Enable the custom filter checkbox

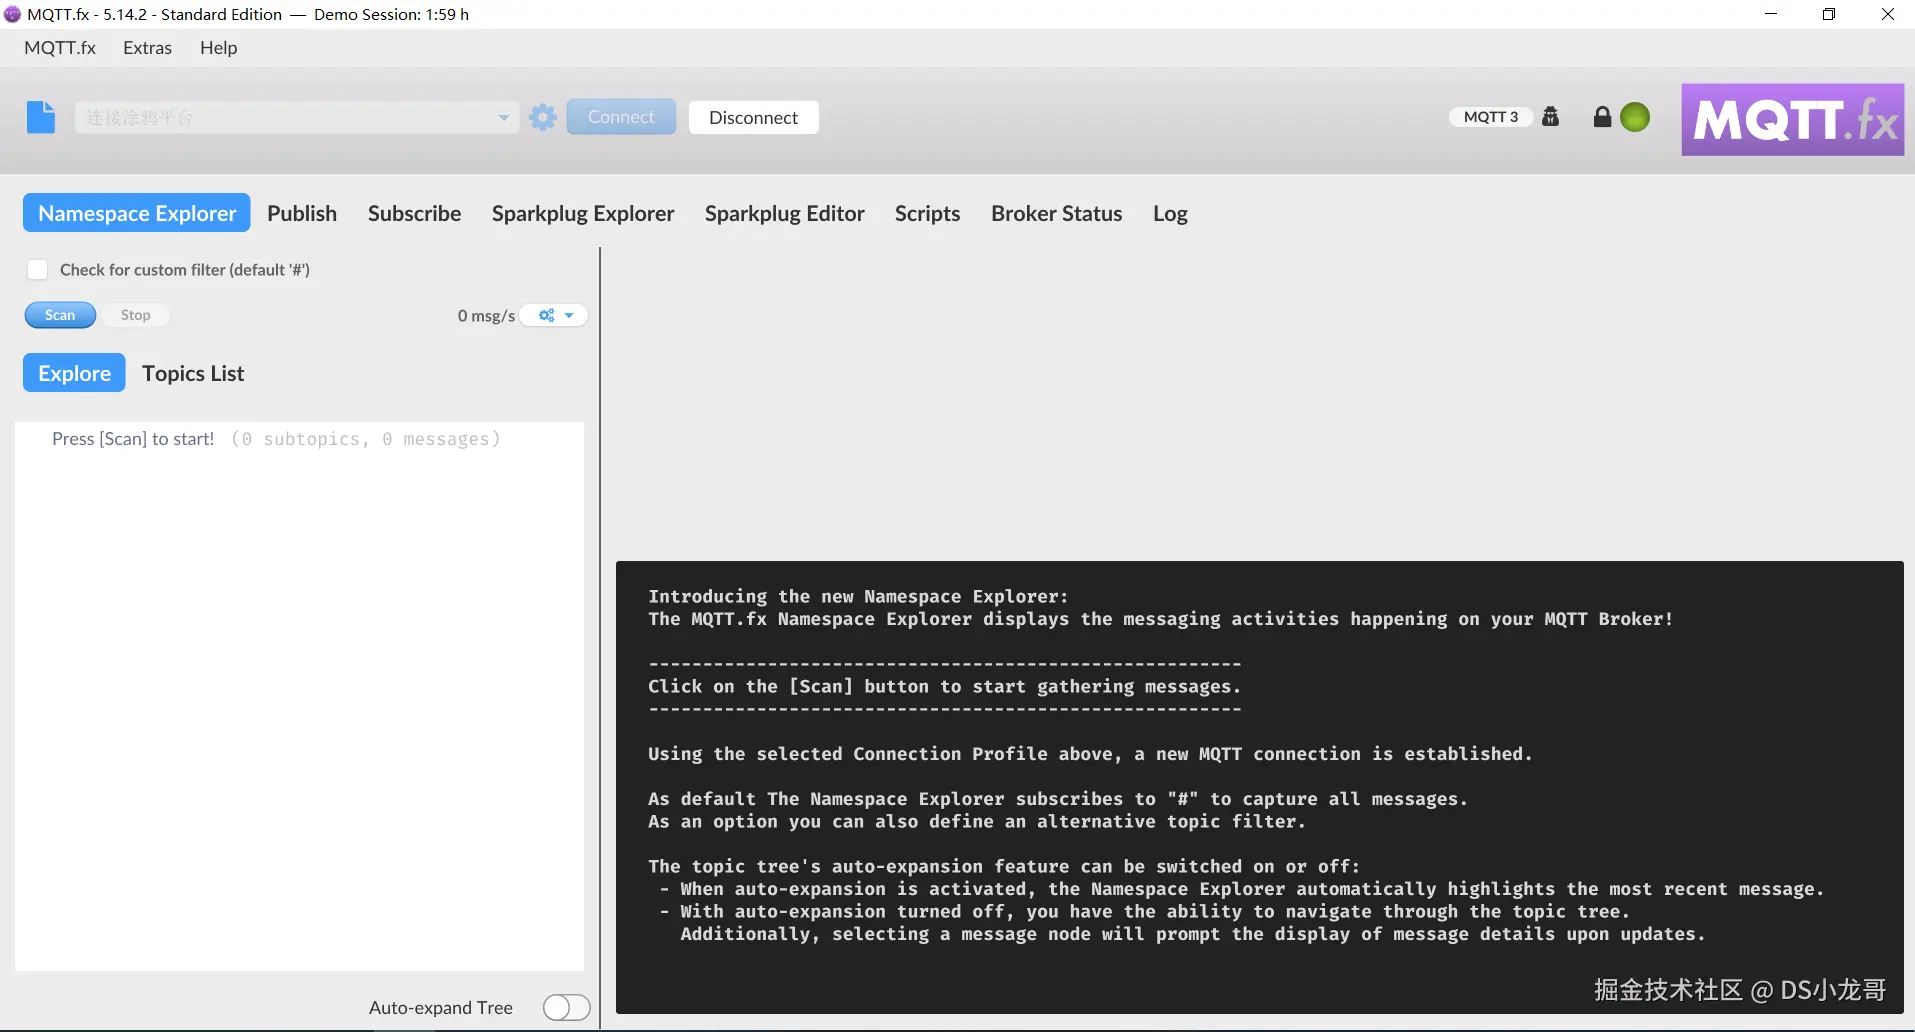coord(37,269)
